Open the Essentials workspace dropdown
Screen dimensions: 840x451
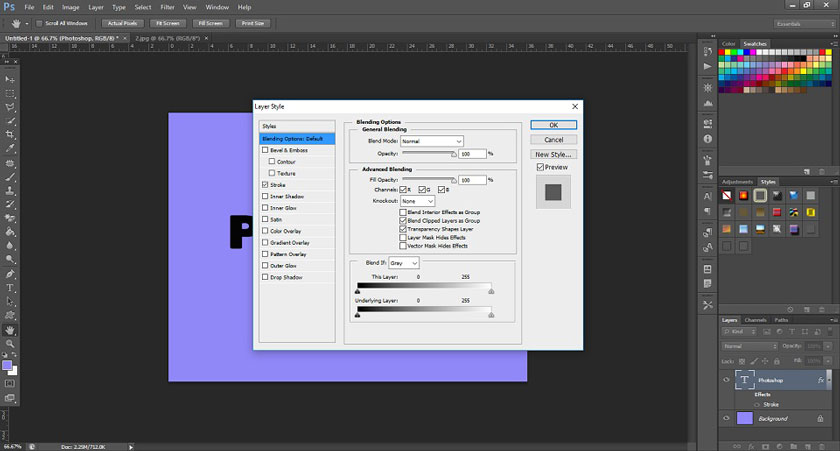[x=805, y=24]
